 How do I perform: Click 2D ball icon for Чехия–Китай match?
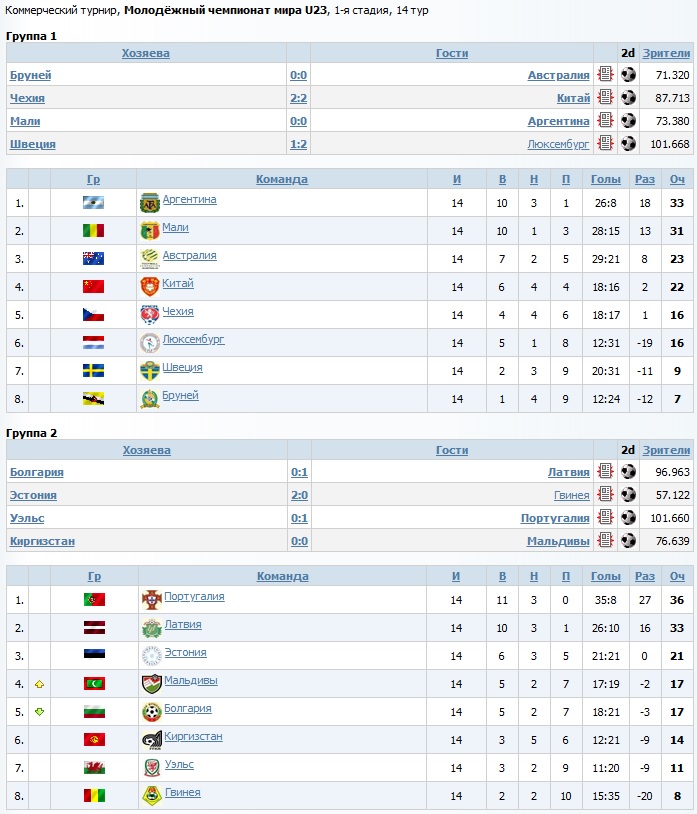pyautogui.click(x=628, y=98)
